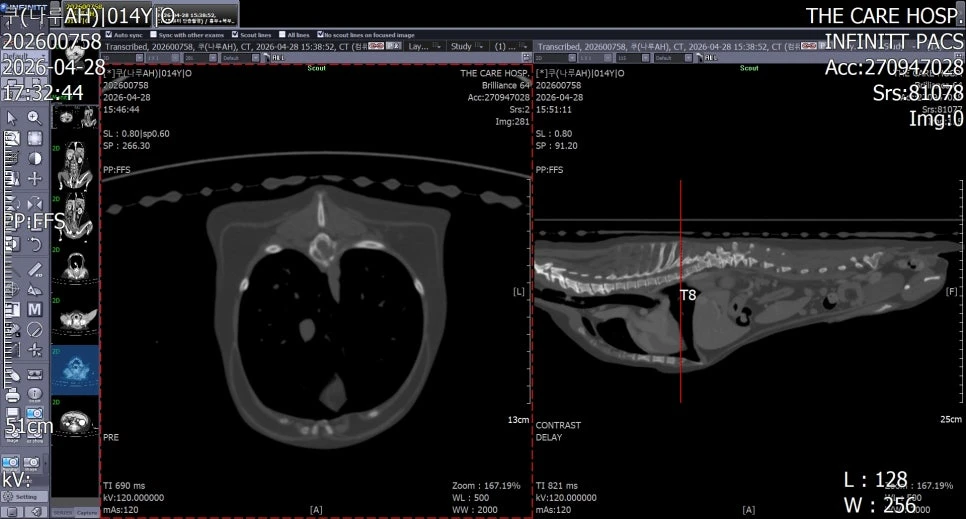
Task: Open the Study dropdown
Action: point(466,46)
